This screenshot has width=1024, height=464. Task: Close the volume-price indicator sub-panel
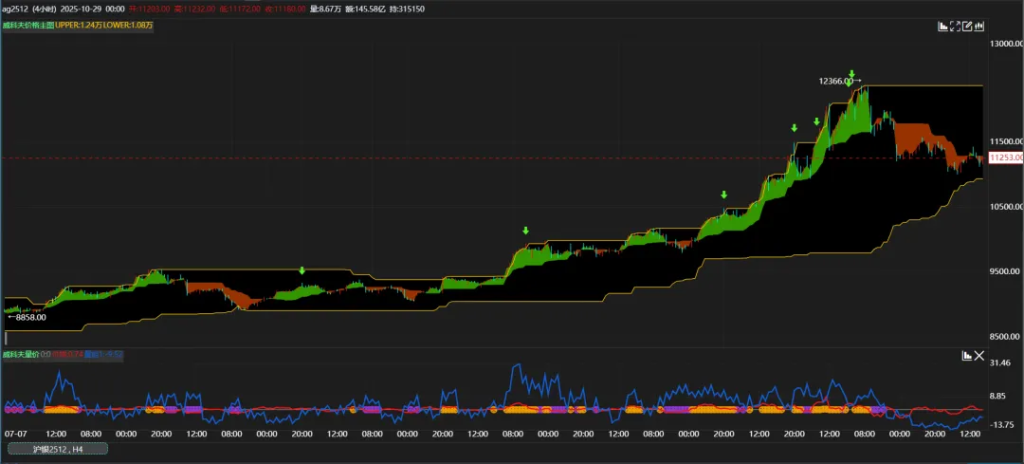tap(978, 355)
